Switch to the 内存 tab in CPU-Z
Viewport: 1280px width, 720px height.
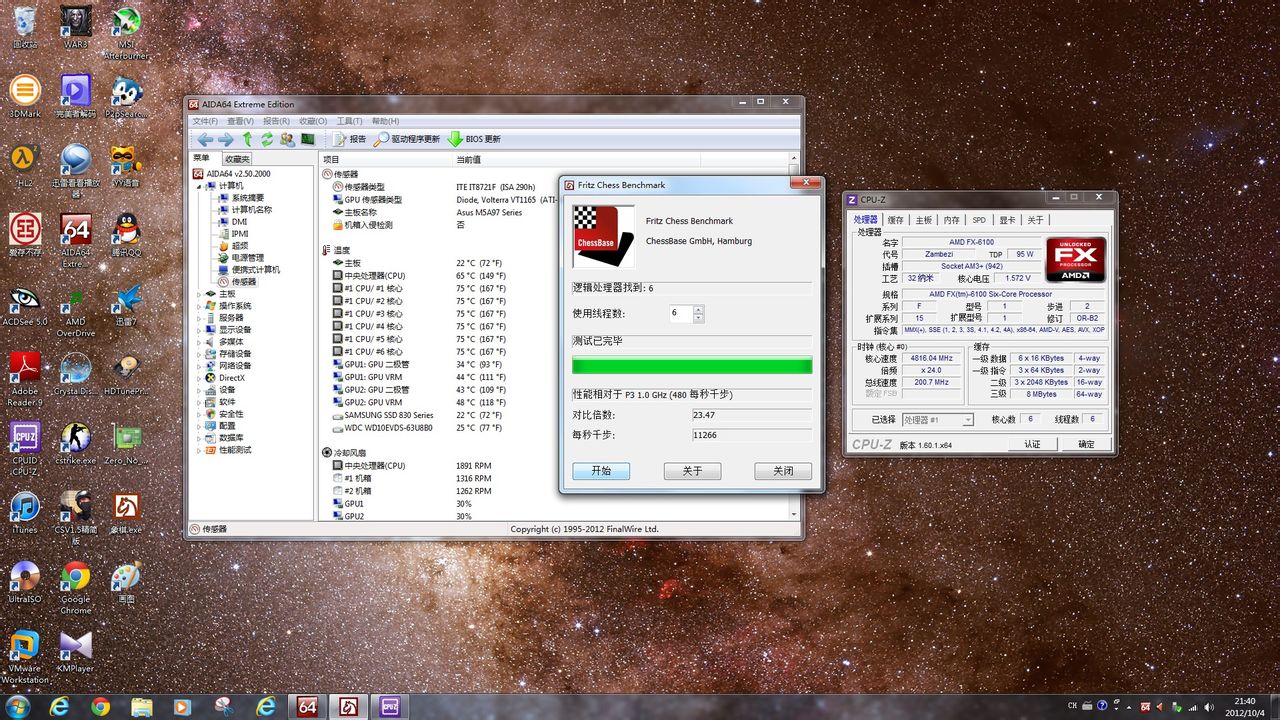coord(951,220)
